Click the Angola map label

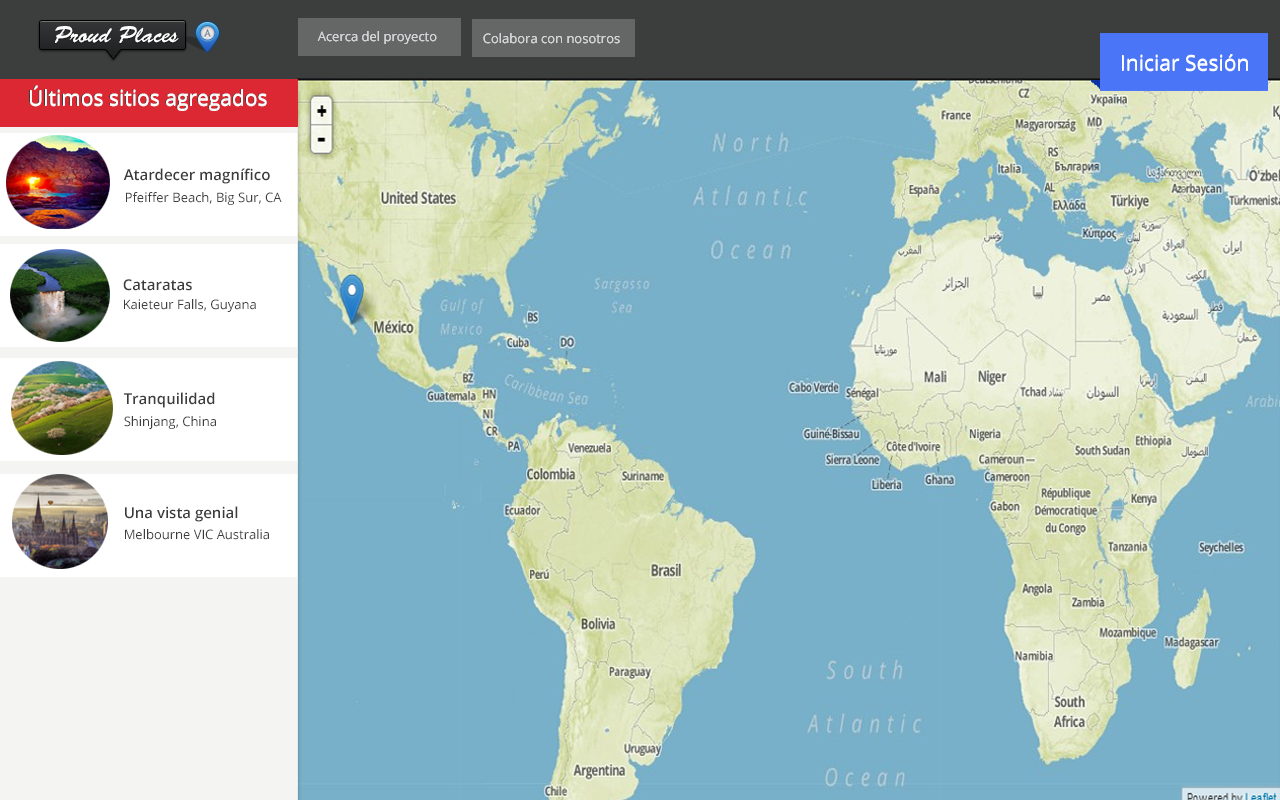[x=1037, y=589]
